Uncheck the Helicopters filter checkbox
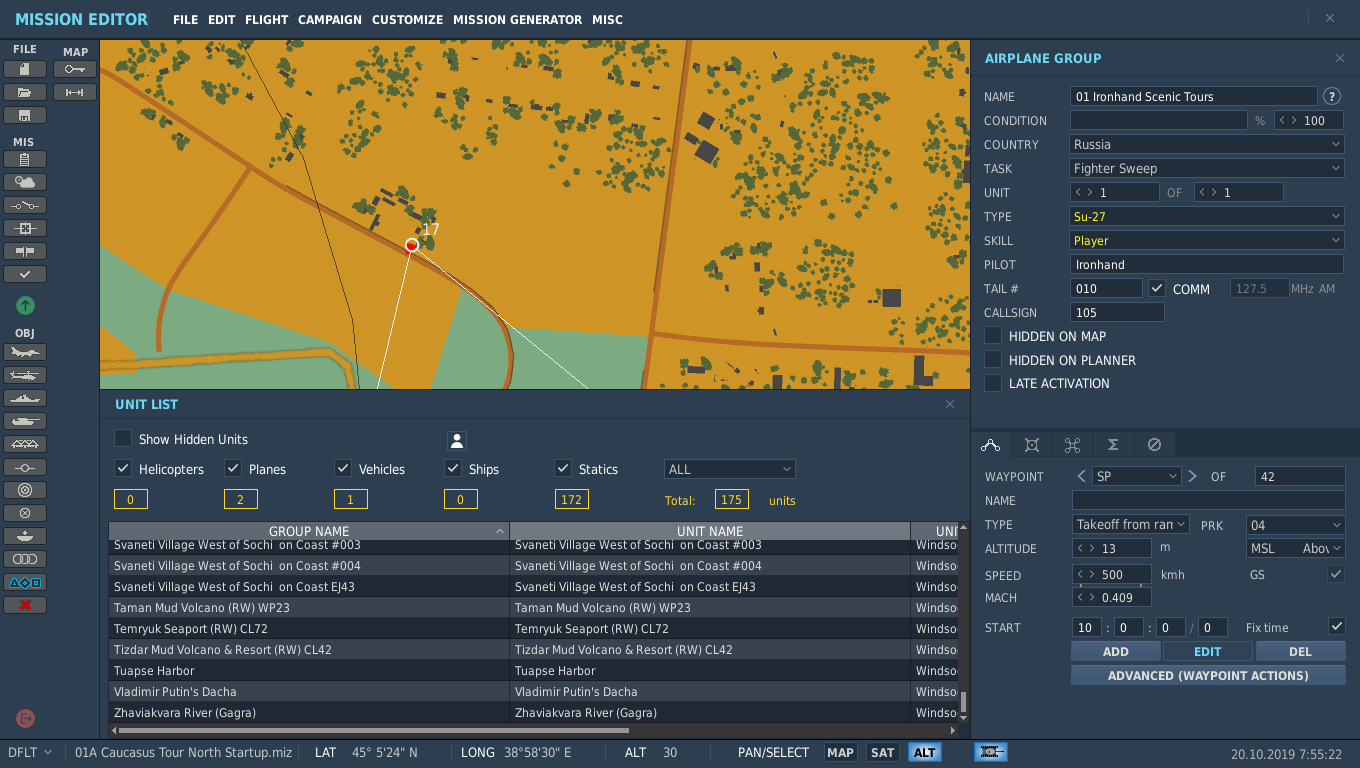The height and width of the screenshot is (768, 1360). click(123, 468)
